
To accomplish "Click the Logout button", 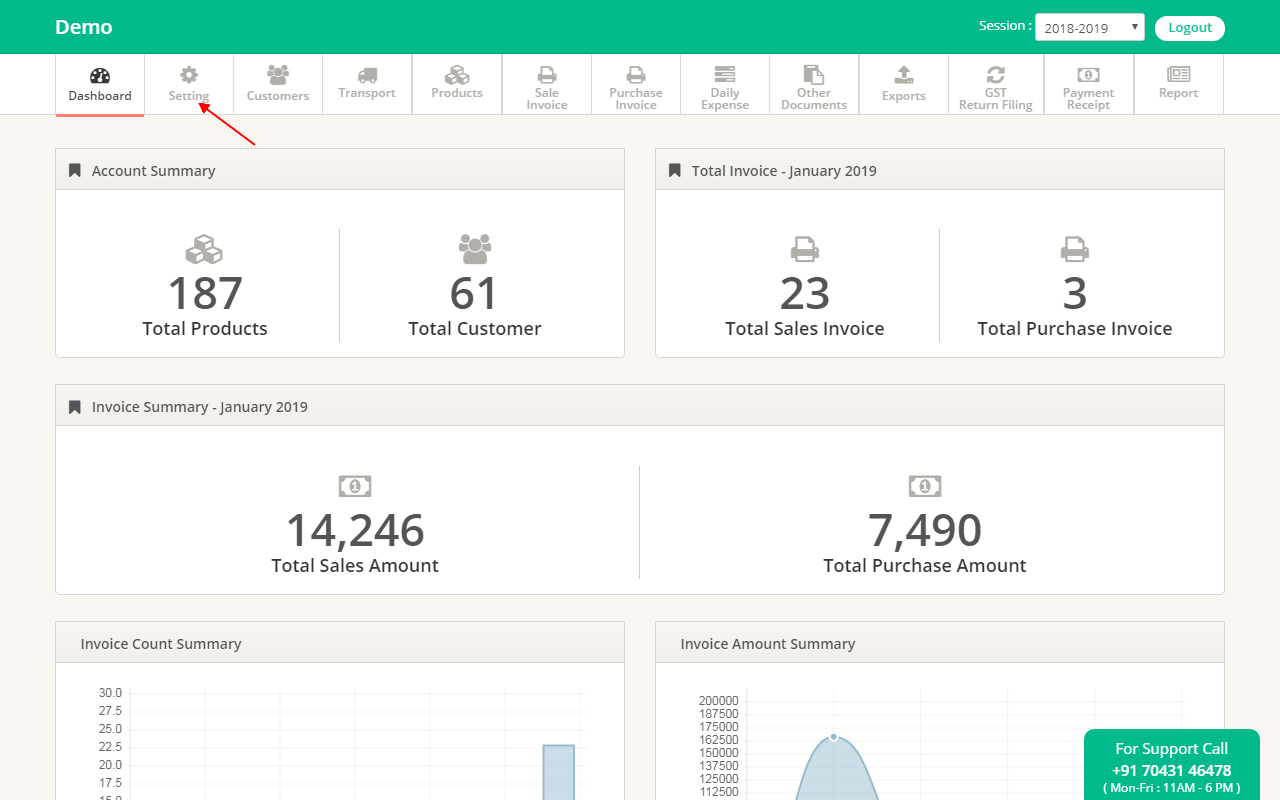I will point(1190,28).
